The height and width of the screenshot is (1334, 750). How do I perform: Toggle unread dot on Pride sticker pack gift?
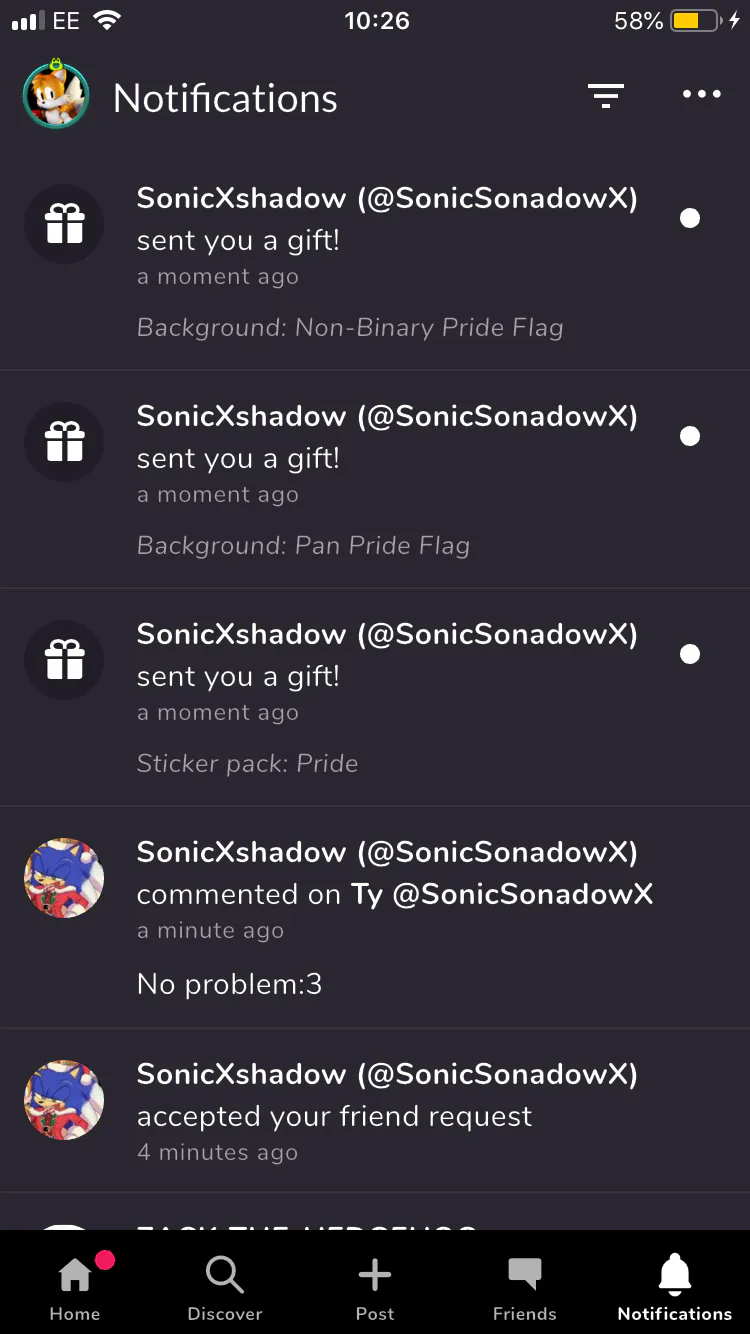pos(689,654)
